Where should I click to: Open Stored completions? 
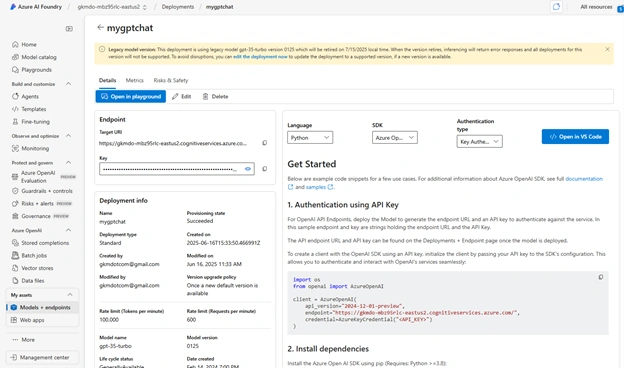(40, 243)
